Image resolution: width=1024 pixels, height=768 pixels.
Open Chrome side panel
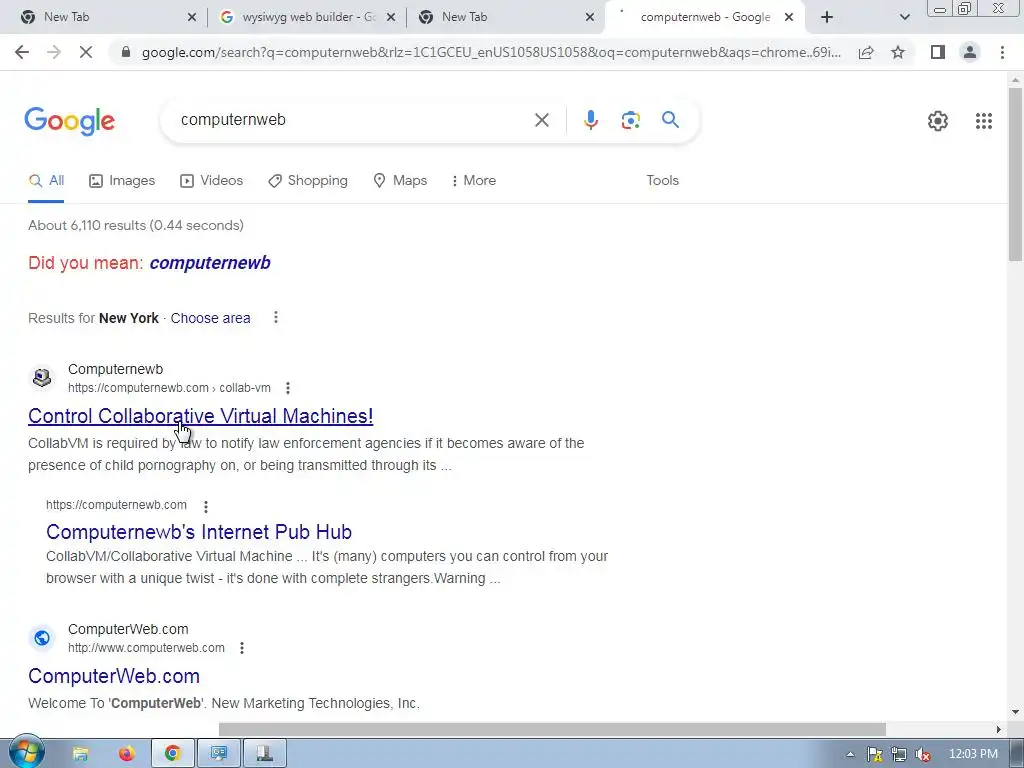pos(938,52)
